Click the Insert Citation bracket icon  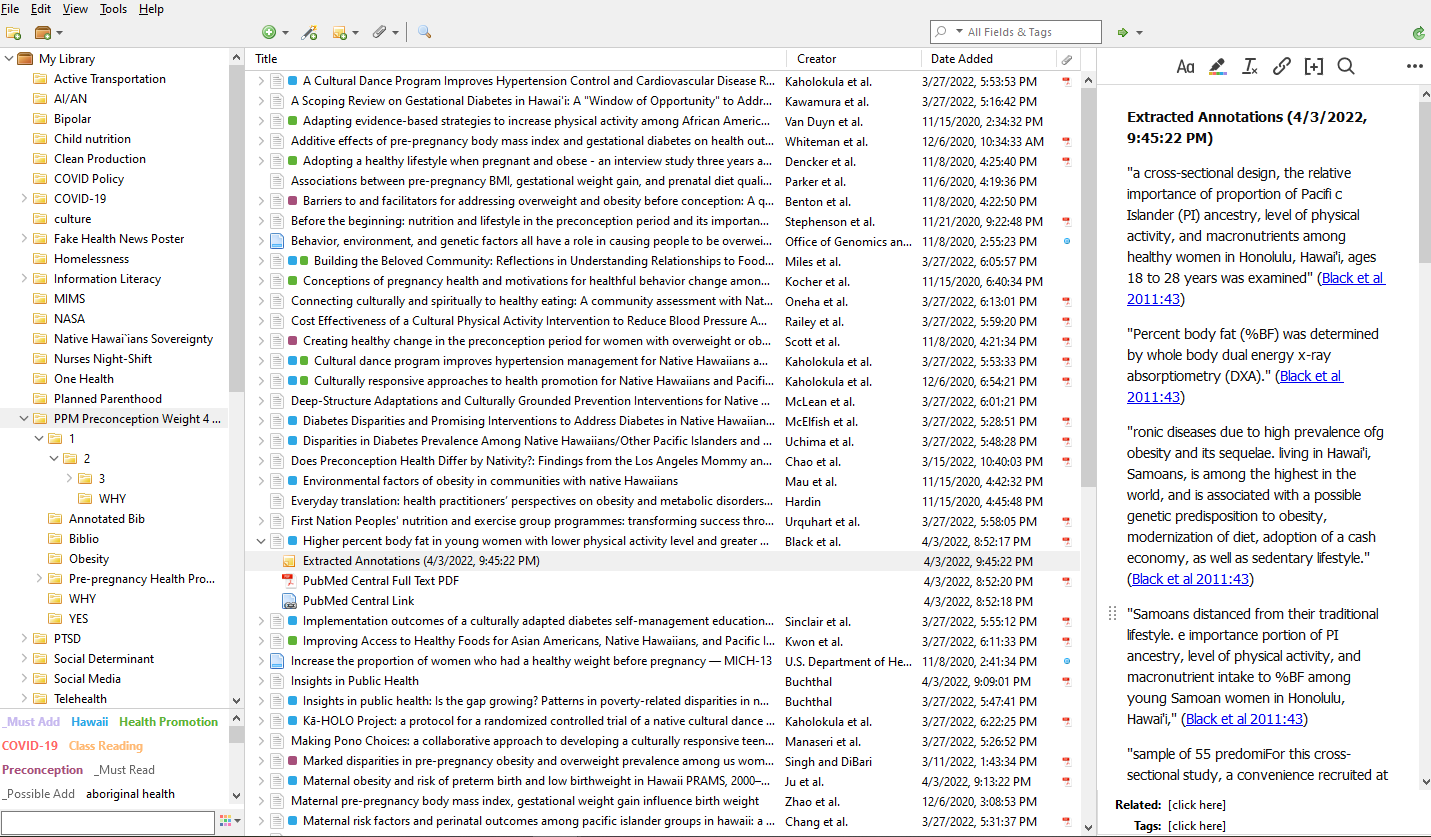1313,66
